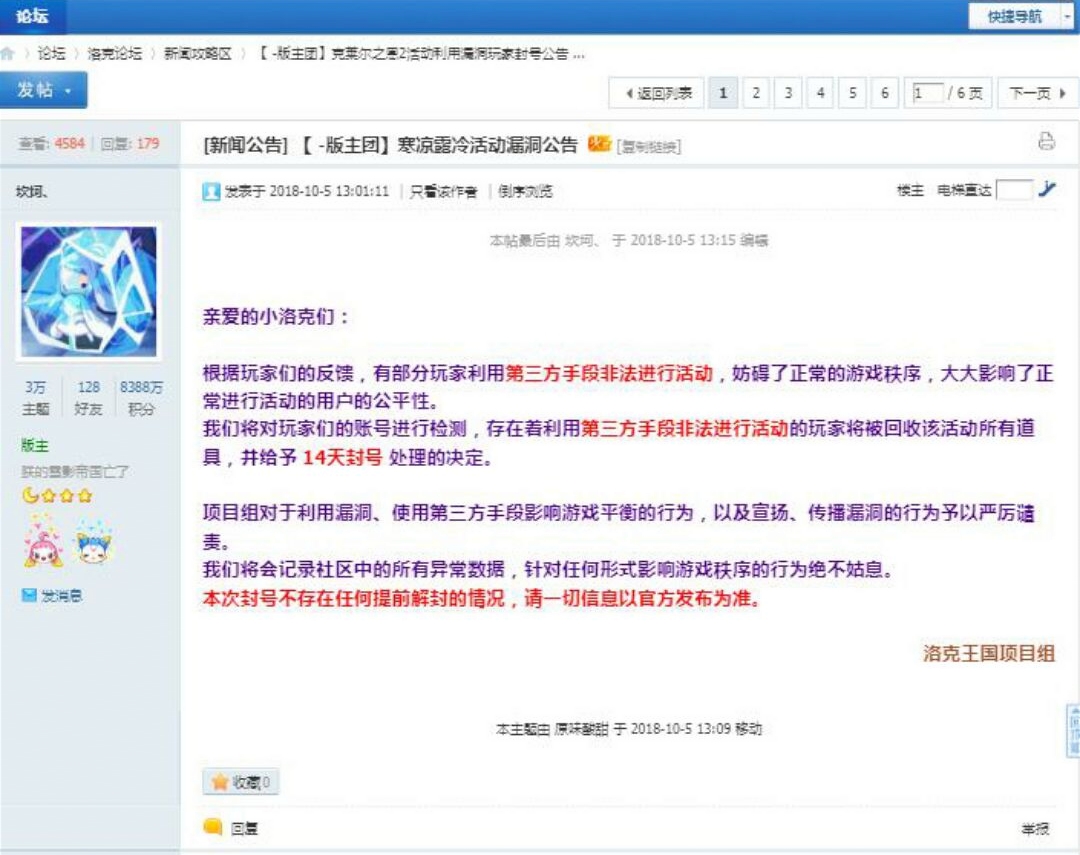The width and height of the screenshot is (1080, 855).
Task: Click the 举报 report link
Action: click(x=1035, y=829)
